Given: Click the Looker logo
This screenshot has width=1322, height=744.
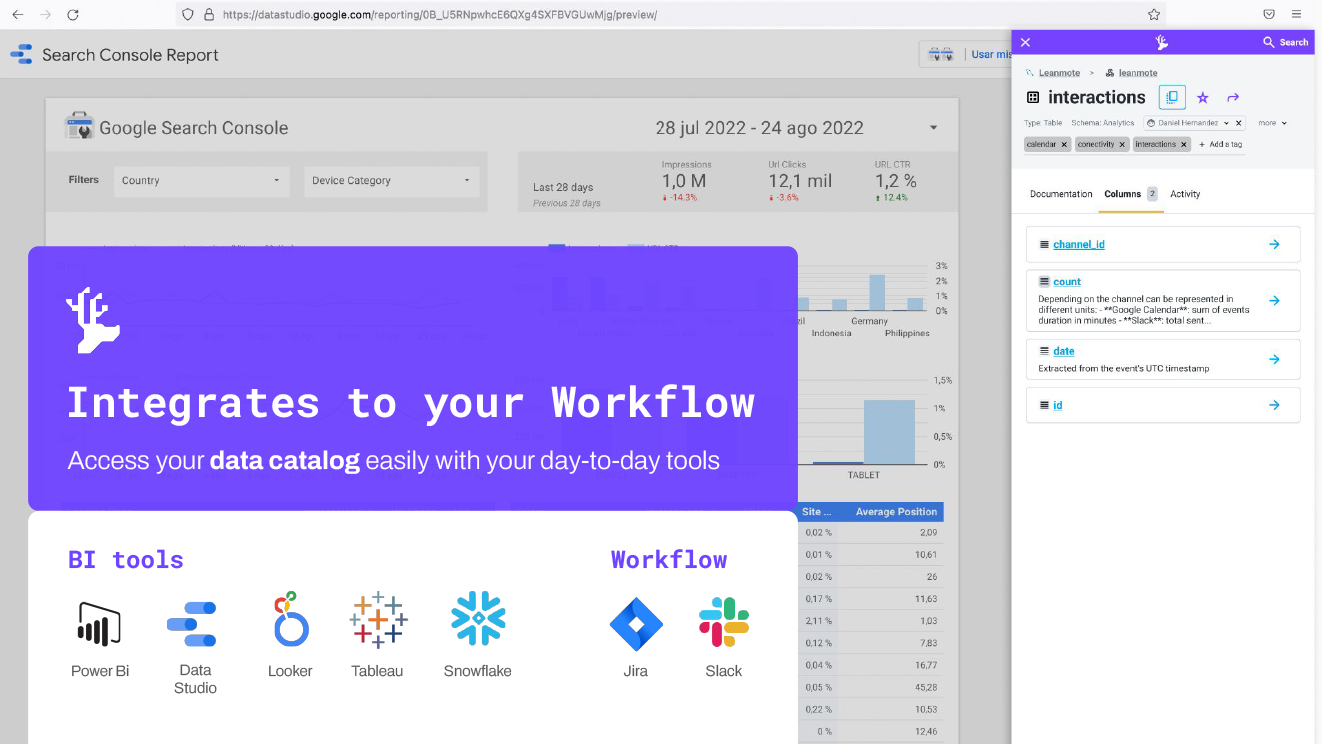Looking at the screenshot, I should click(290, 619).
